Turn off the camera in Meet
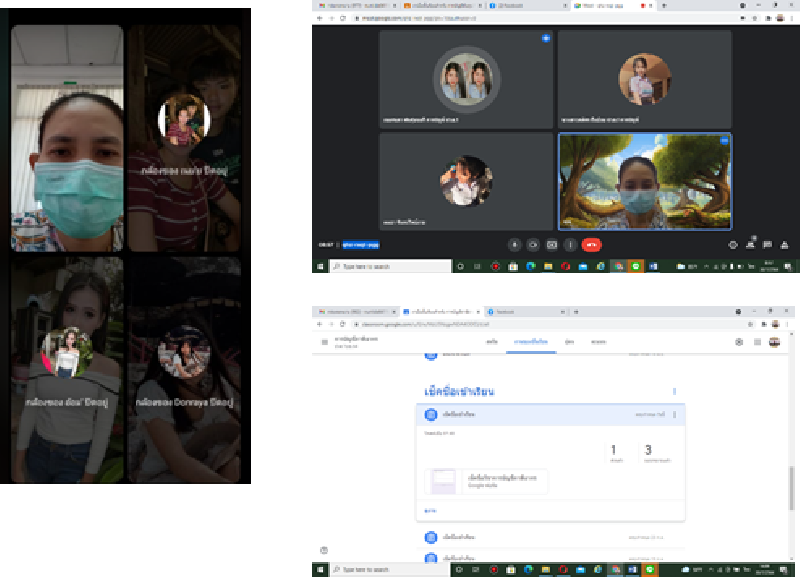 pos(533,244)
